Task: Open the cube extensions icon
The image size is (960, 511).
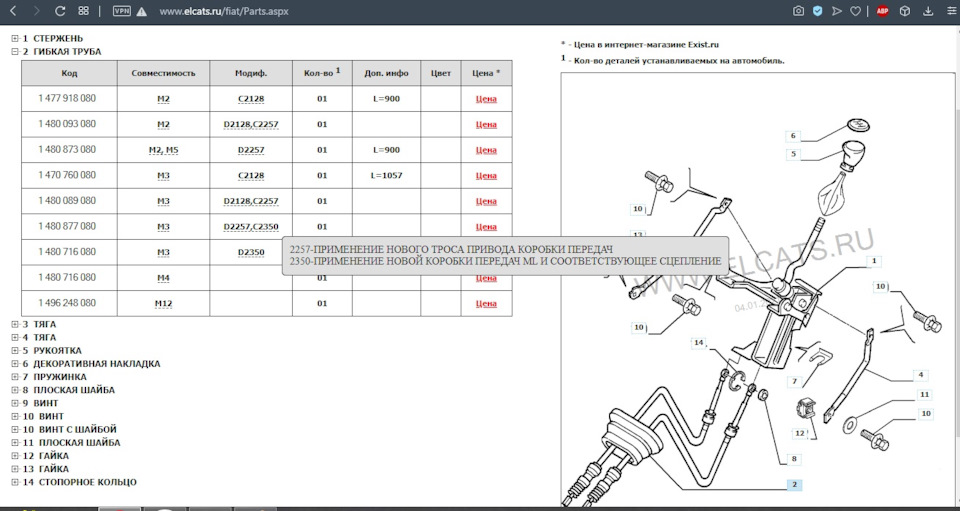Action: (x=905, y=11)
